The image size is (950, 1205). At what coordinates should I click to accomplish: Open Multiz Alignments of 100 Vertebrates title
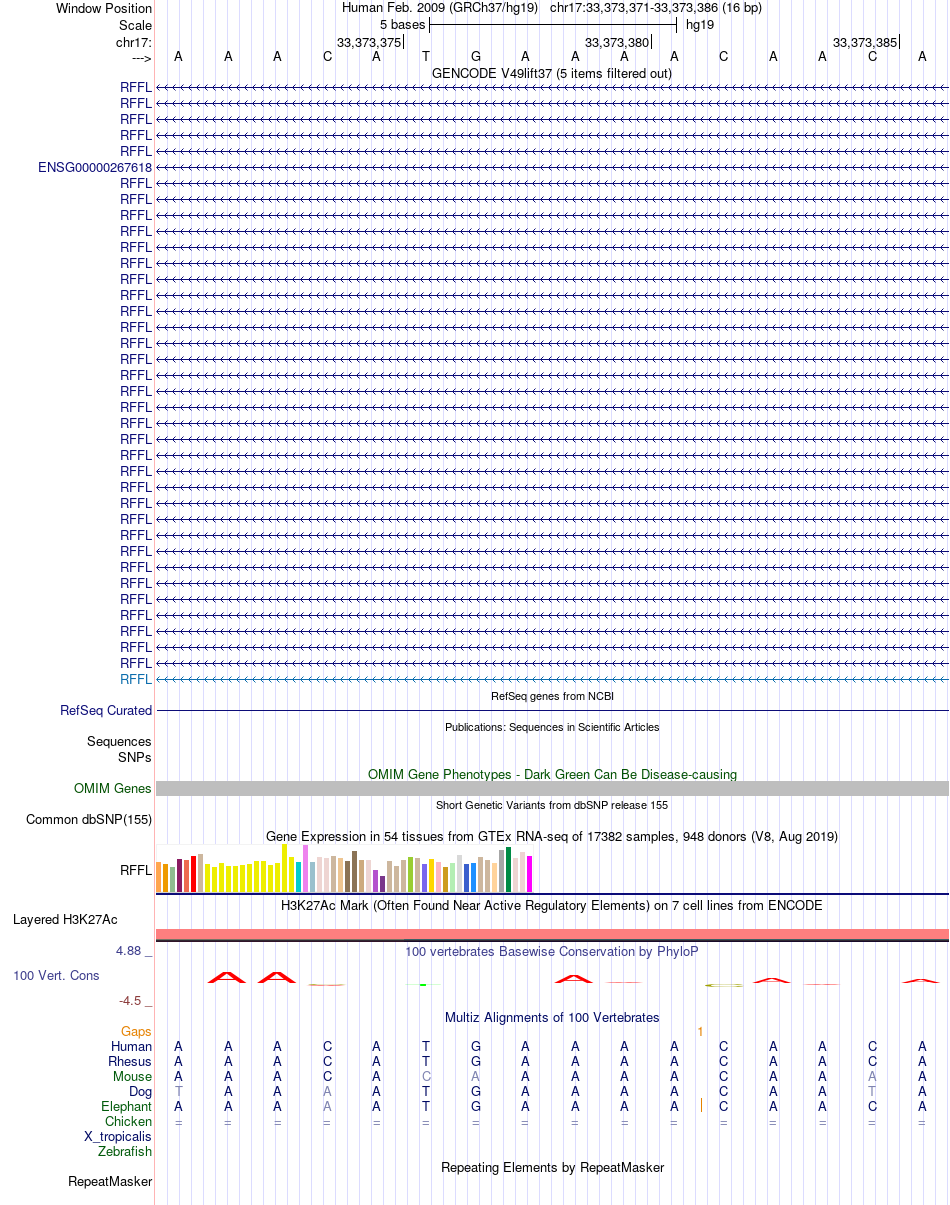[552, 1017]
